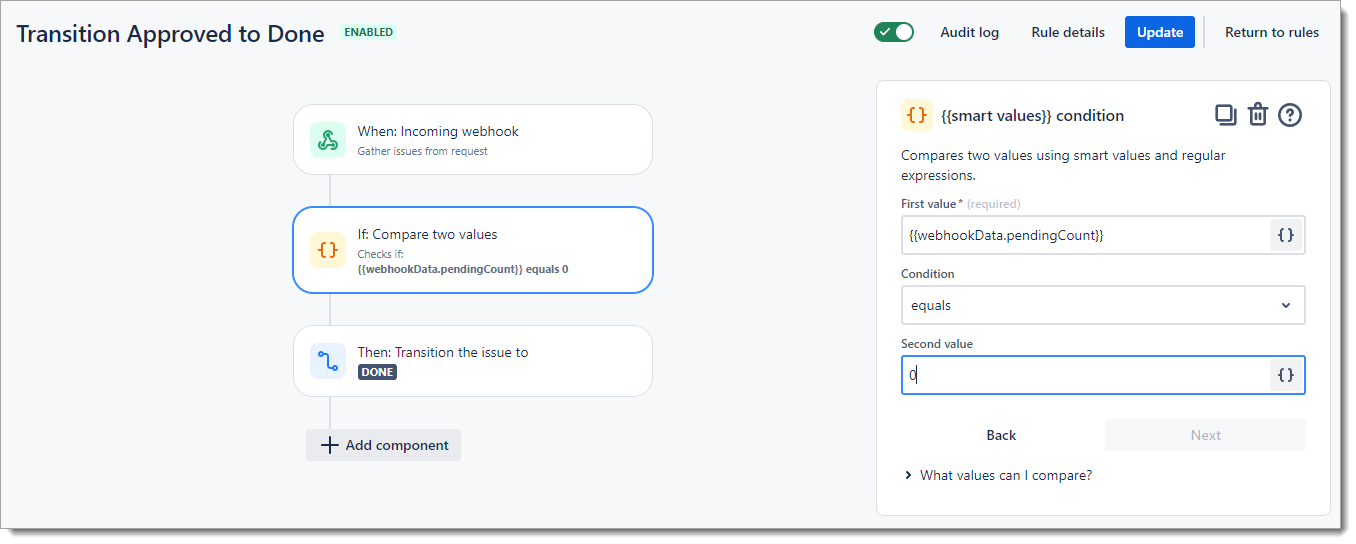Click the curly braces icon on condition card
Screen dimensions: 1356x544
click(327, 250)
